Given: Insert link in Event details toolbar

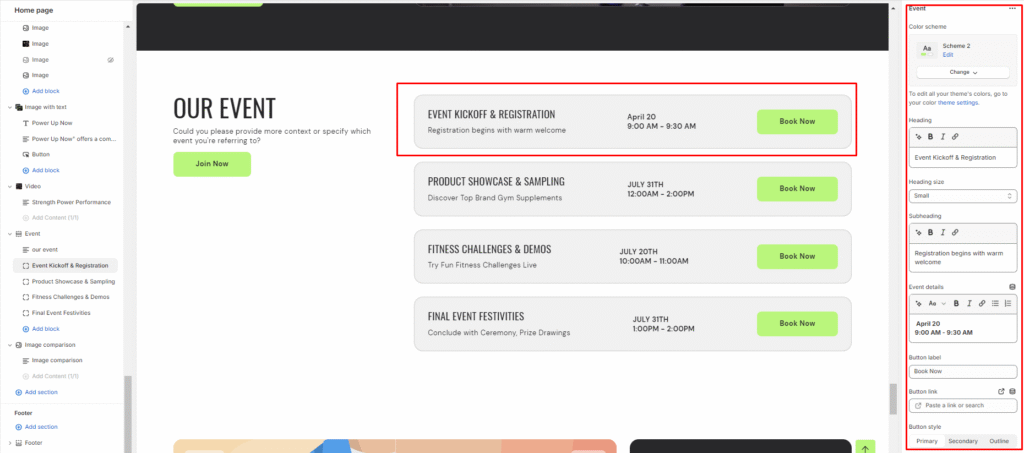Looking at the screenshot, I should pyautogui.click(x=981, y=303).
